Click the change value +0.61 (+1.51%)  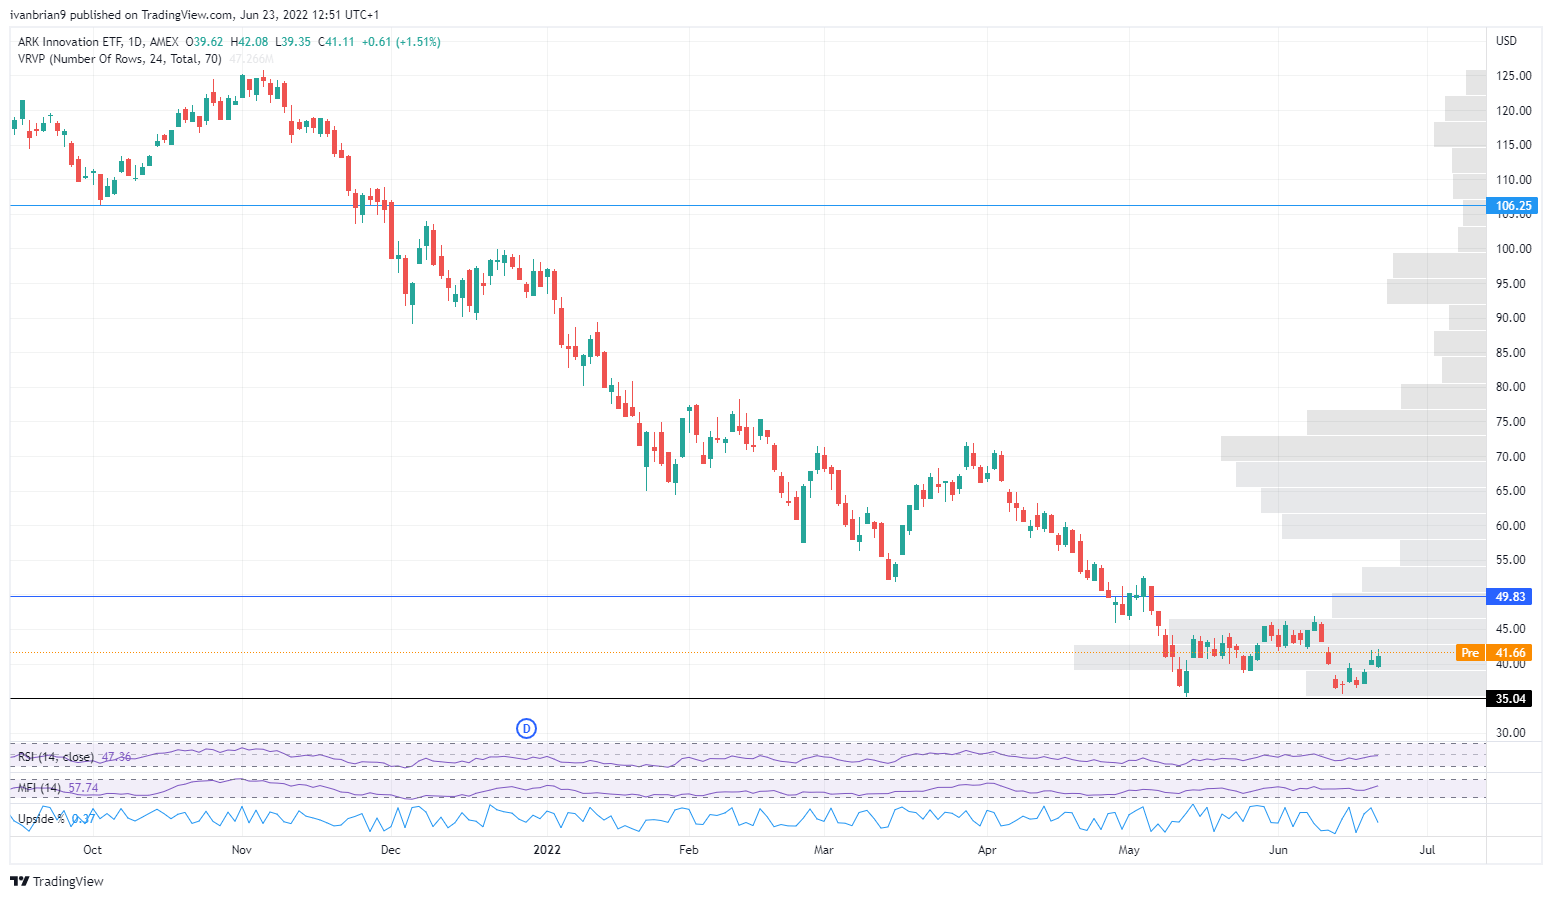click(x=401, y=42)
